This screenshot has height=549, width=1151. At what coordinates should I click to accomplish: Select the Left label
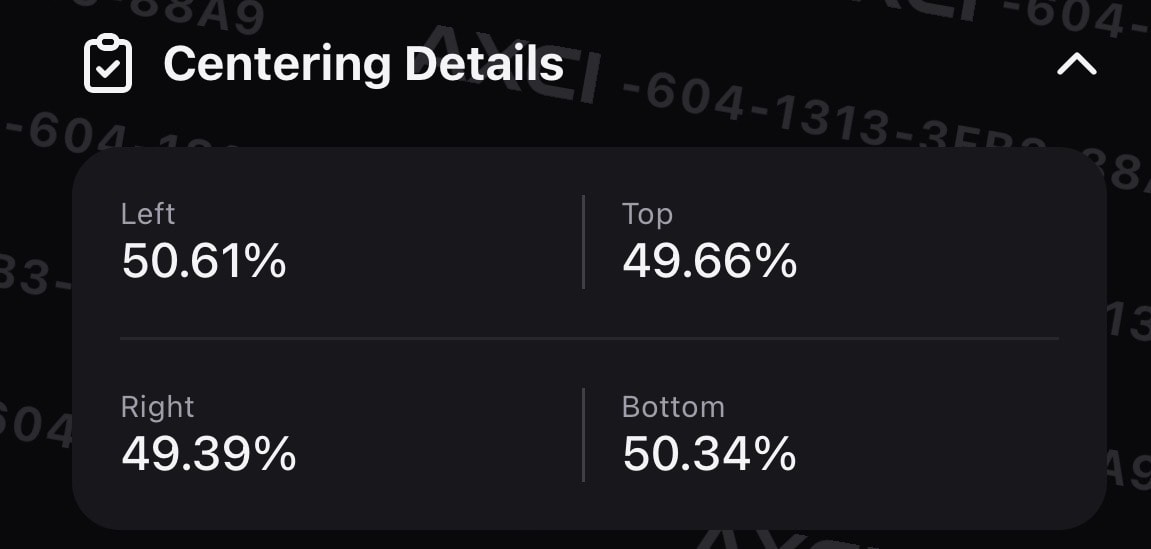[x=148, y=214]
